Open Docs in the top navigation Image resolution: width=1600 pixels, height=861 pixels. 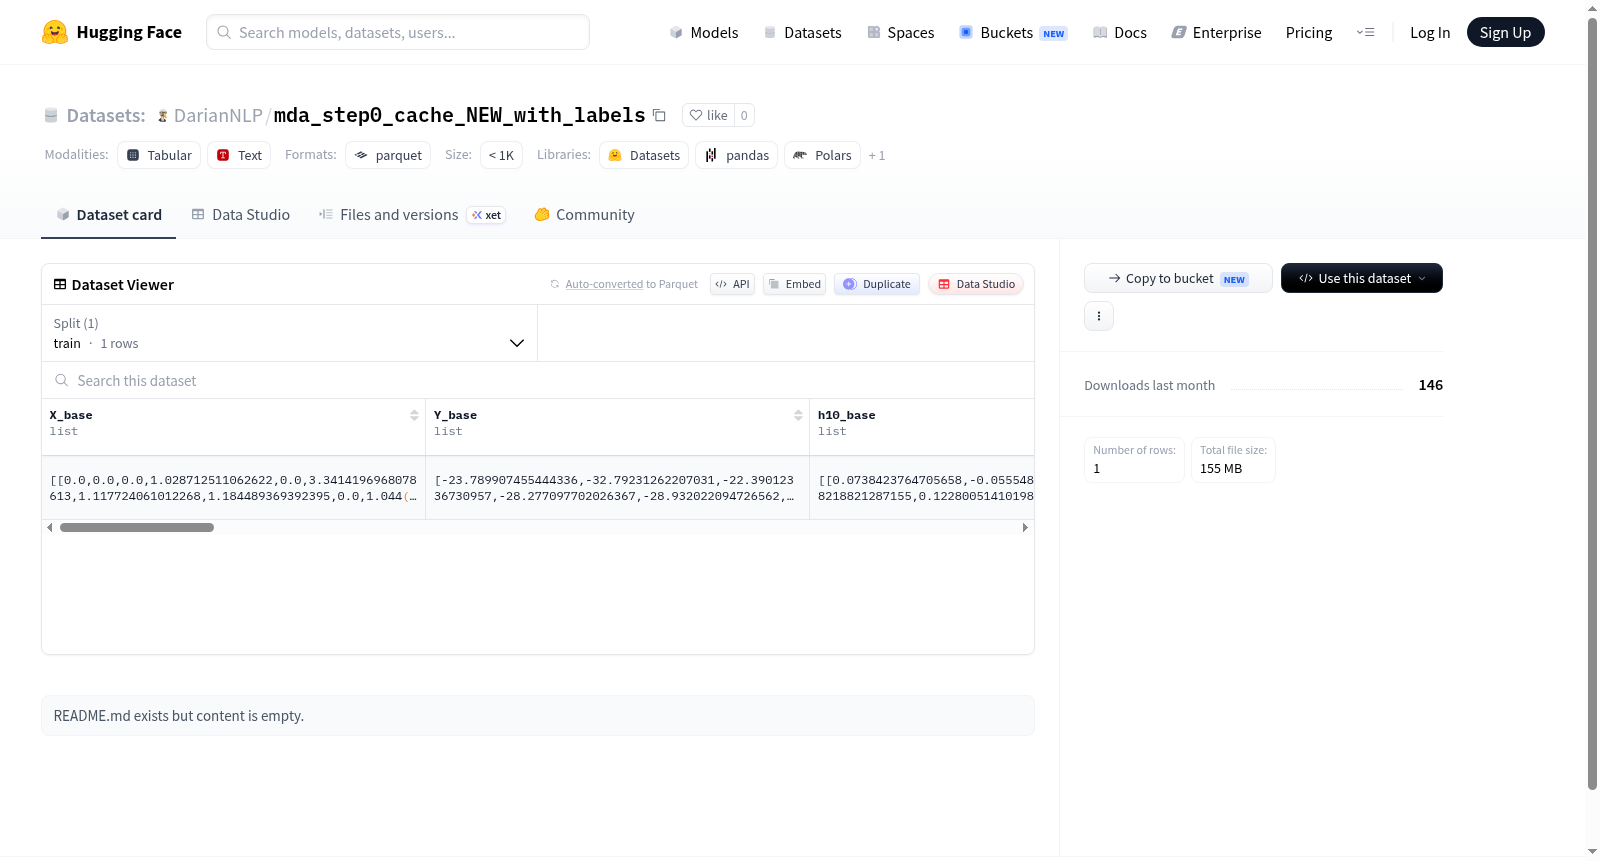1119,32
